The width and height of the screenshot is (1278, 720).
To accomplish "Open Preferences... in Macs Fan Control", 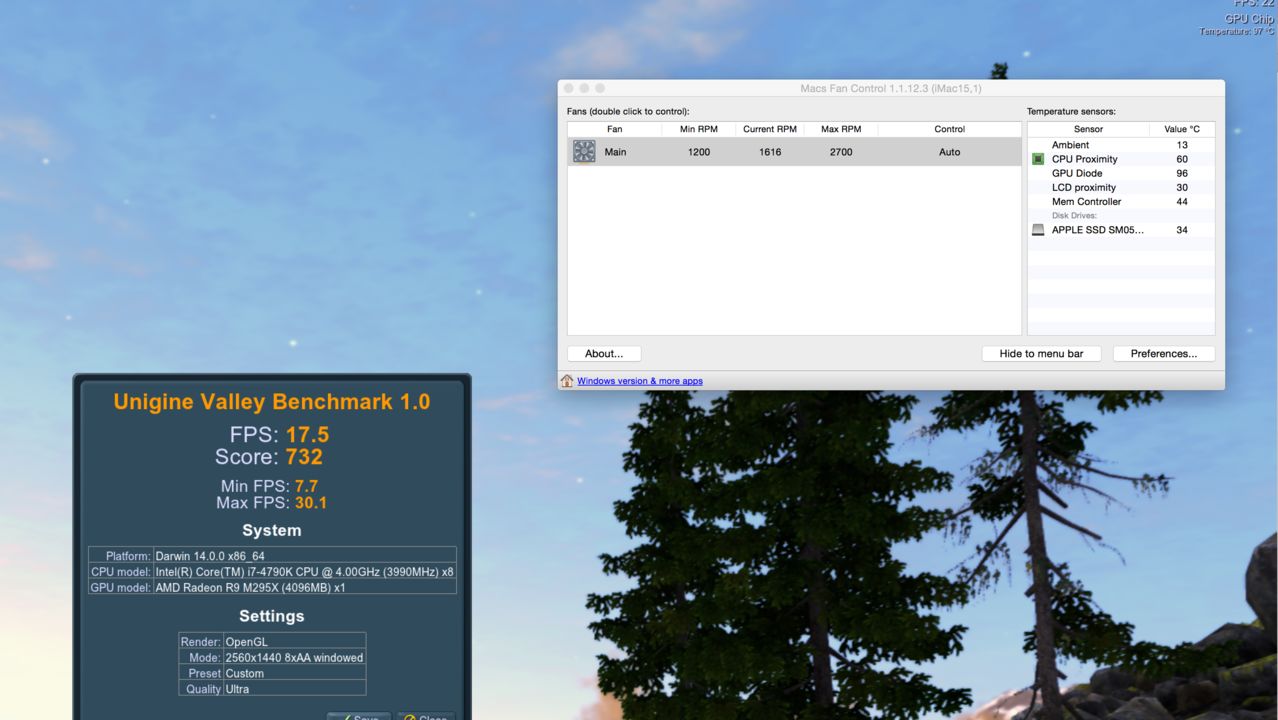I will (x=1163, y=354).
